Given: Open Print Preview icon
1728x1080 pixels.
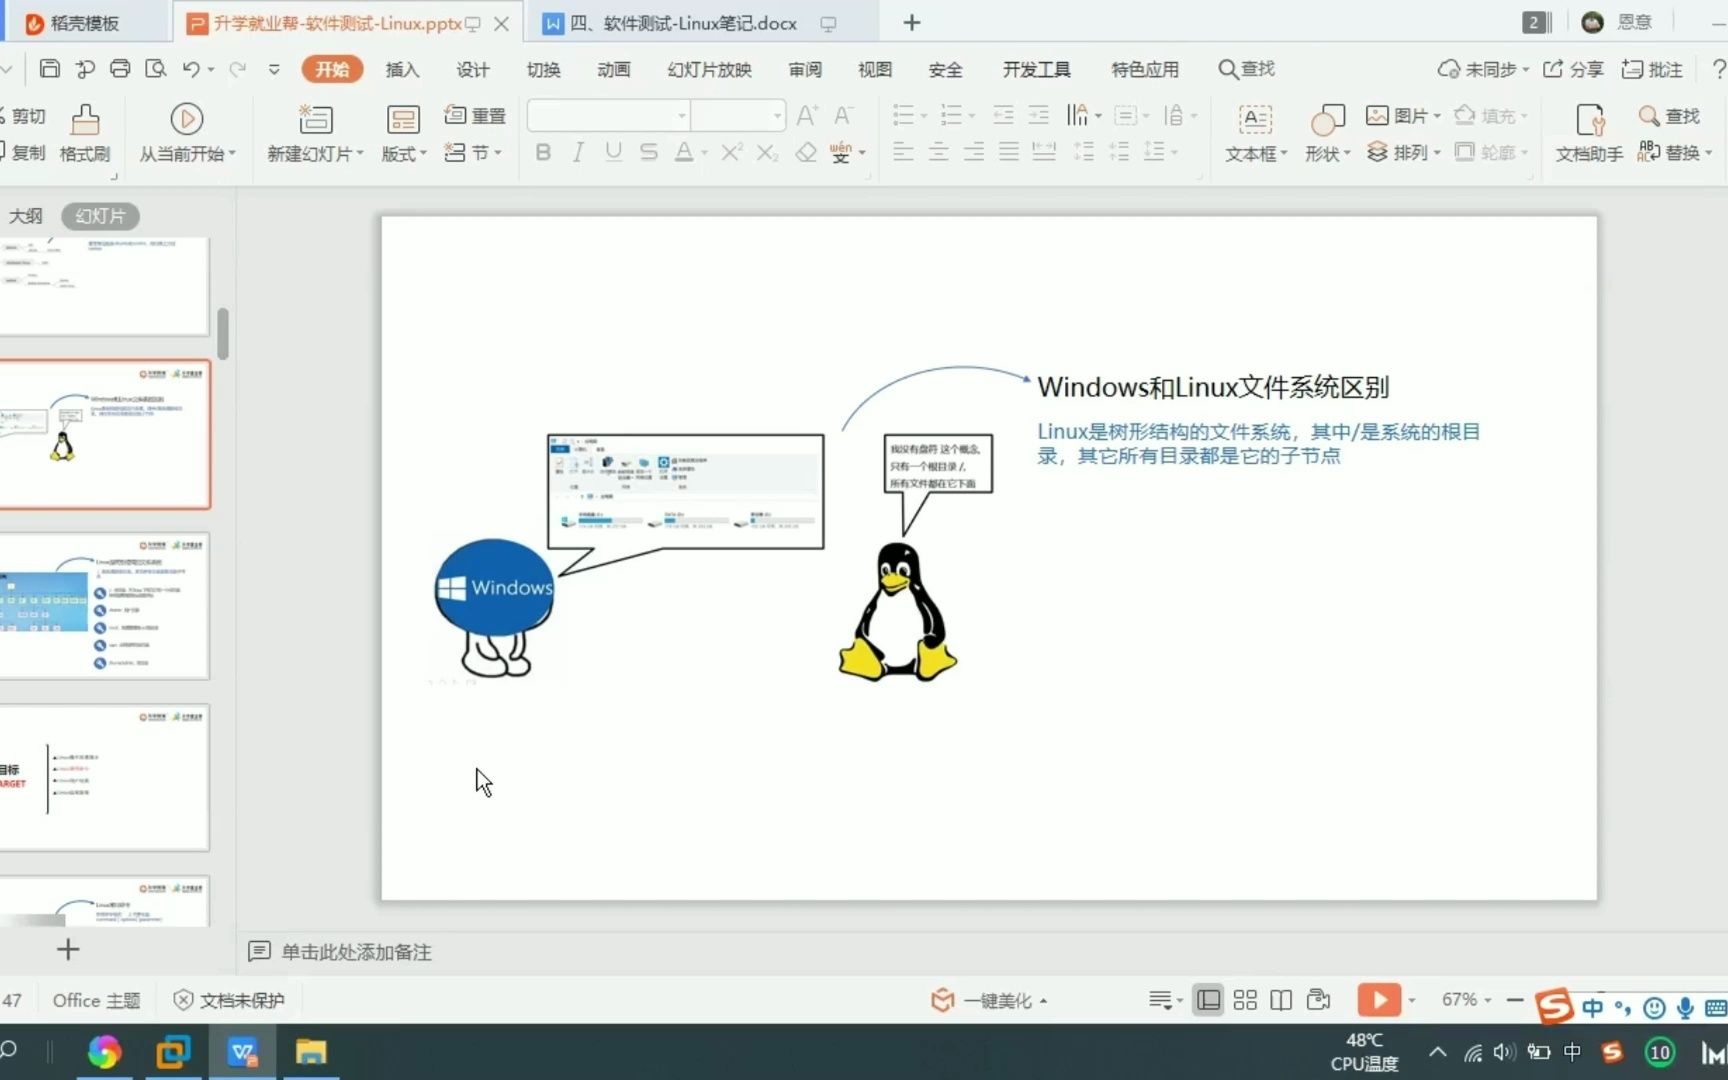Looking at the screenshot, I should coord(155,69).
